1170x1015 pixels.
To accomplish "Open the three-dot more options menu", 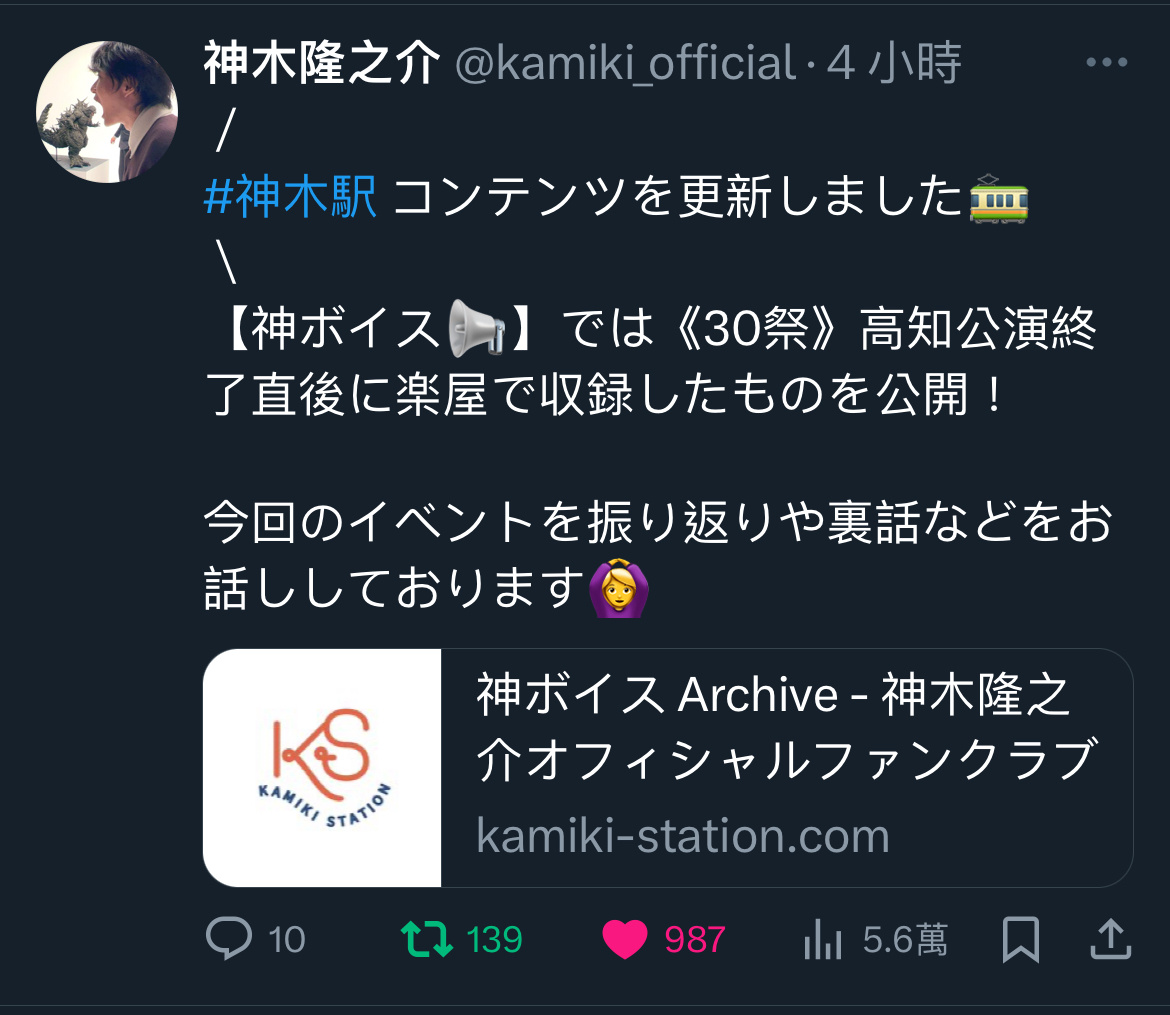I will 1107,62.
